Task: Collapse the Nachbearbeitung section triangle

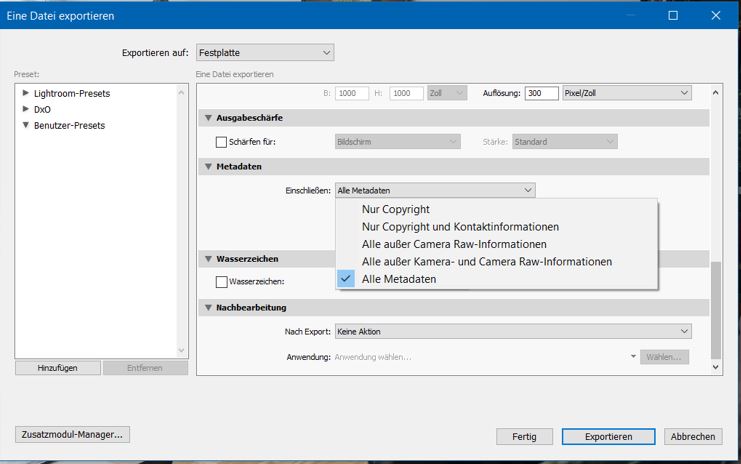Action: click(208, 307)
